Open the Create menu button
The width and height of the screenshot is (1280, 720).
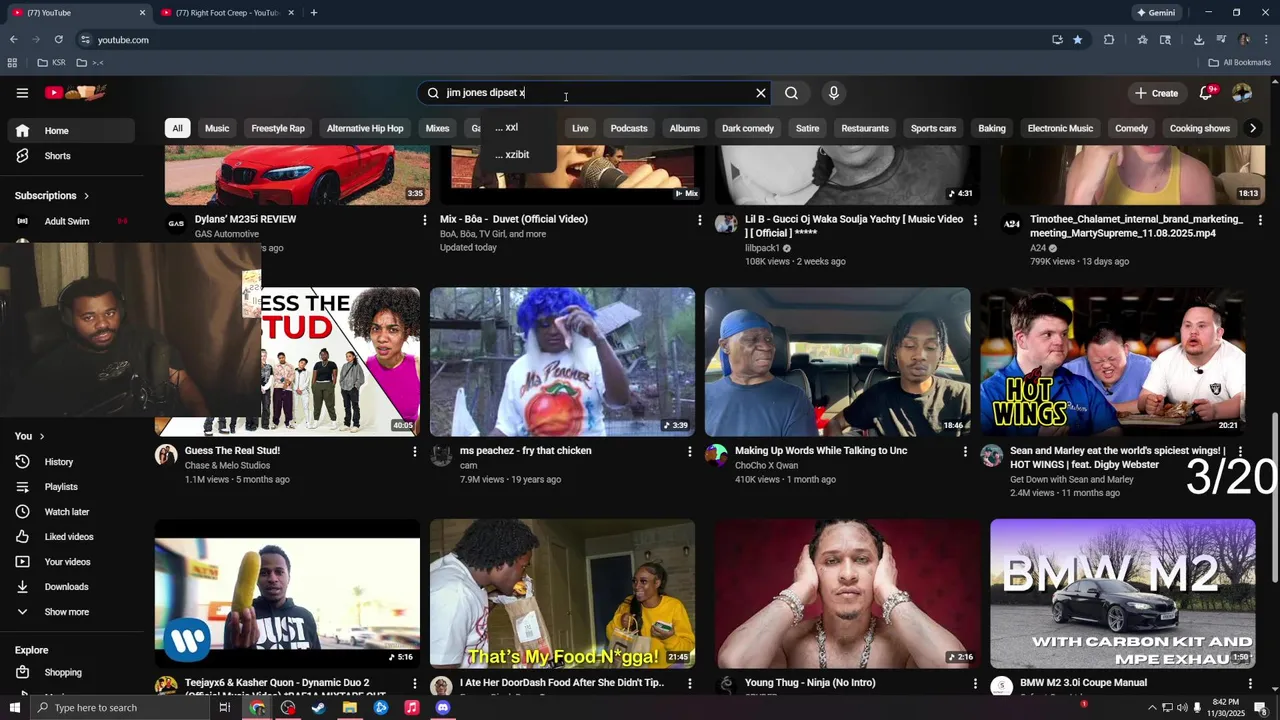(x=1156, y=93)
